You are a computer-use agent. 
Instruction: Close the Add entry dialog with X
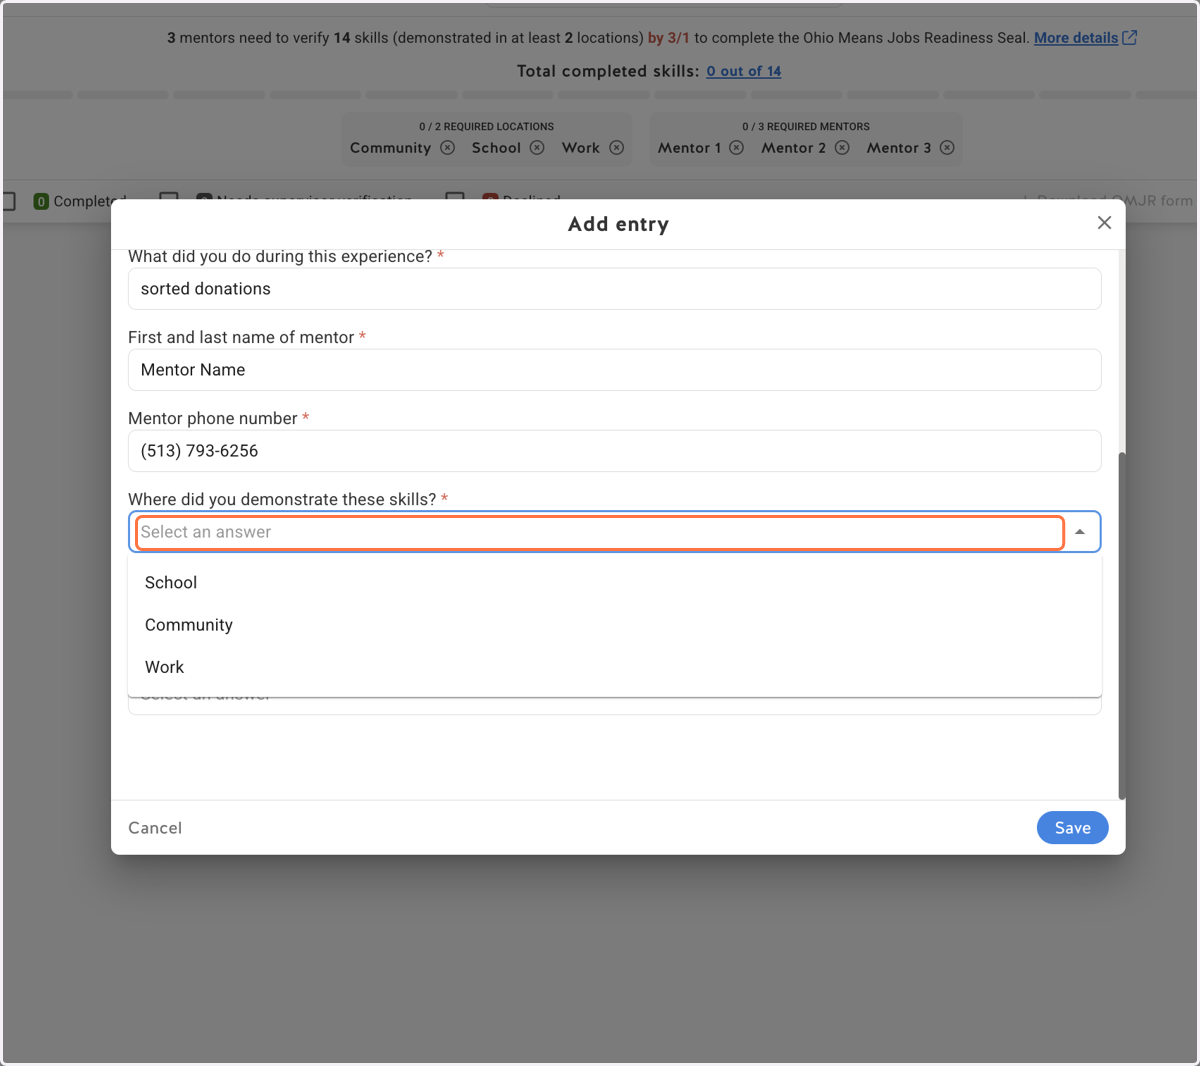[x=1104, y=223]
